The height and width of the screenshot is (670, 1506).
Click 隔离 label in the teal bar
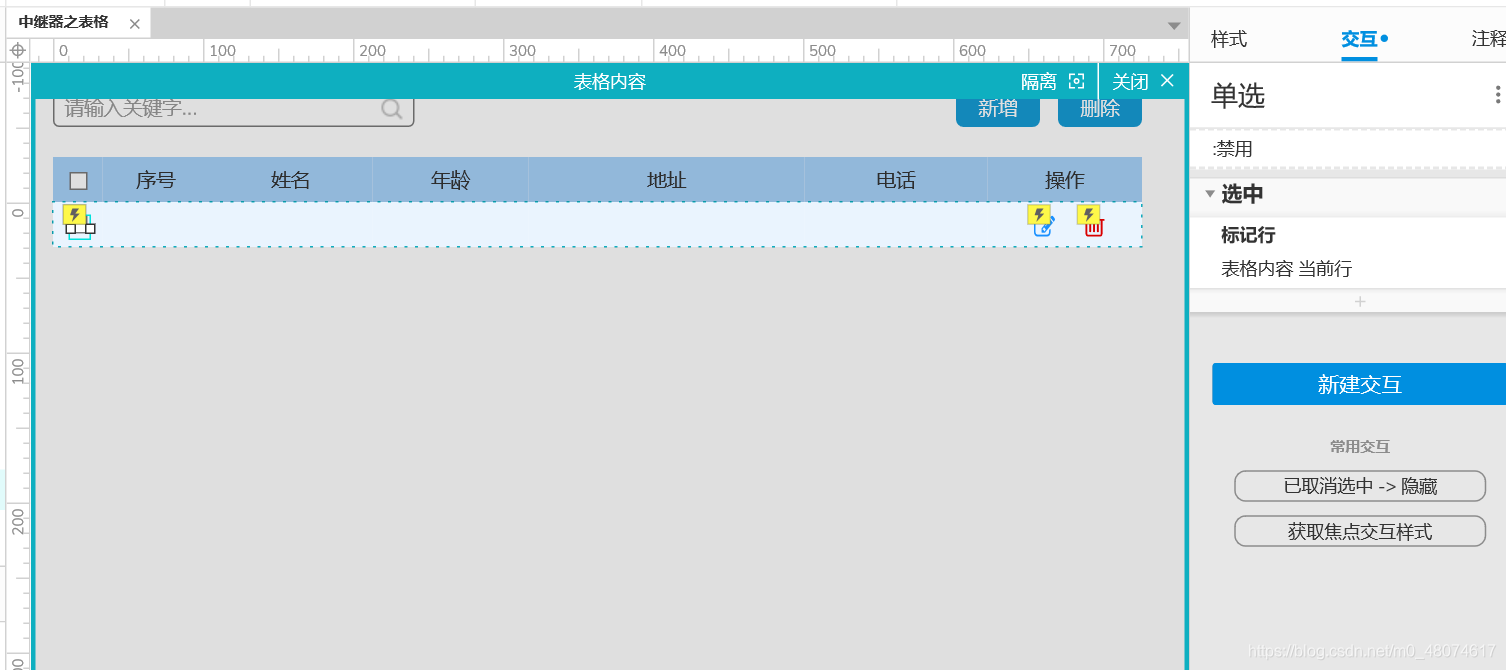click(x=1039, y=82)
